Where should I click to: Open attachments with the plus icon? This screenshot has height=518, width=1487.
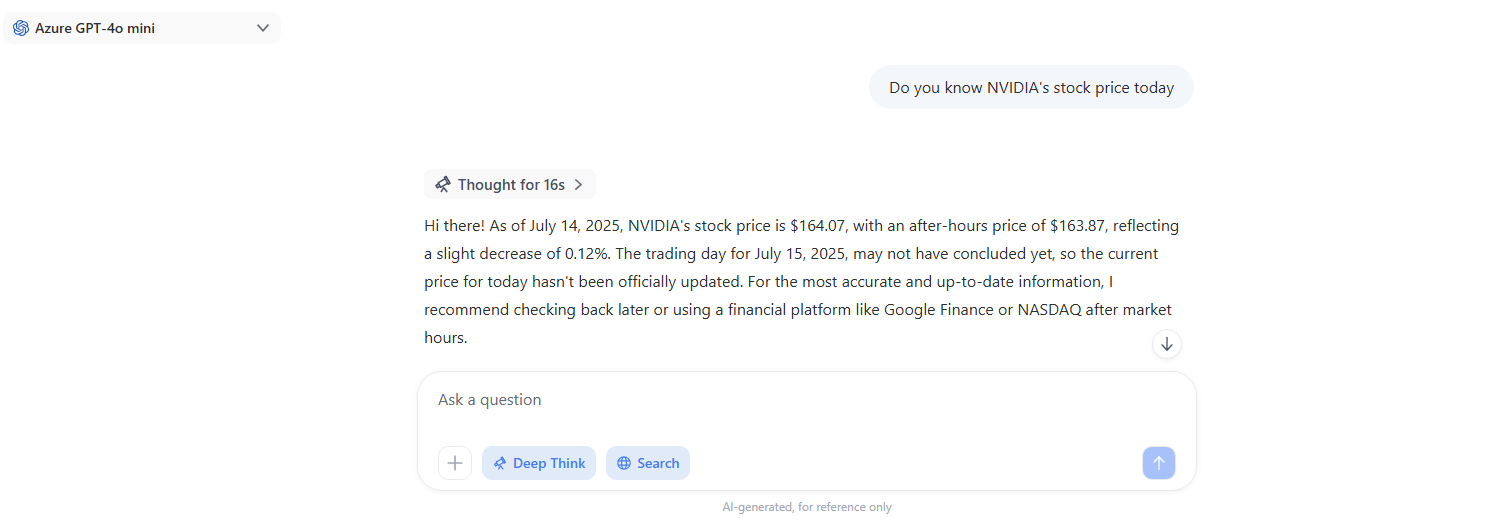pyautogui.click(x=455, y=463)
